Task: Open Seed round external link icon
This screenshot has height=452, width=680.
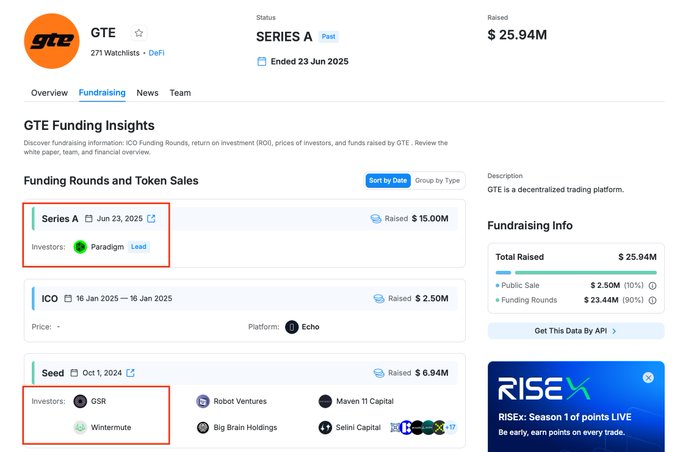Action: [x=130, y=373]
